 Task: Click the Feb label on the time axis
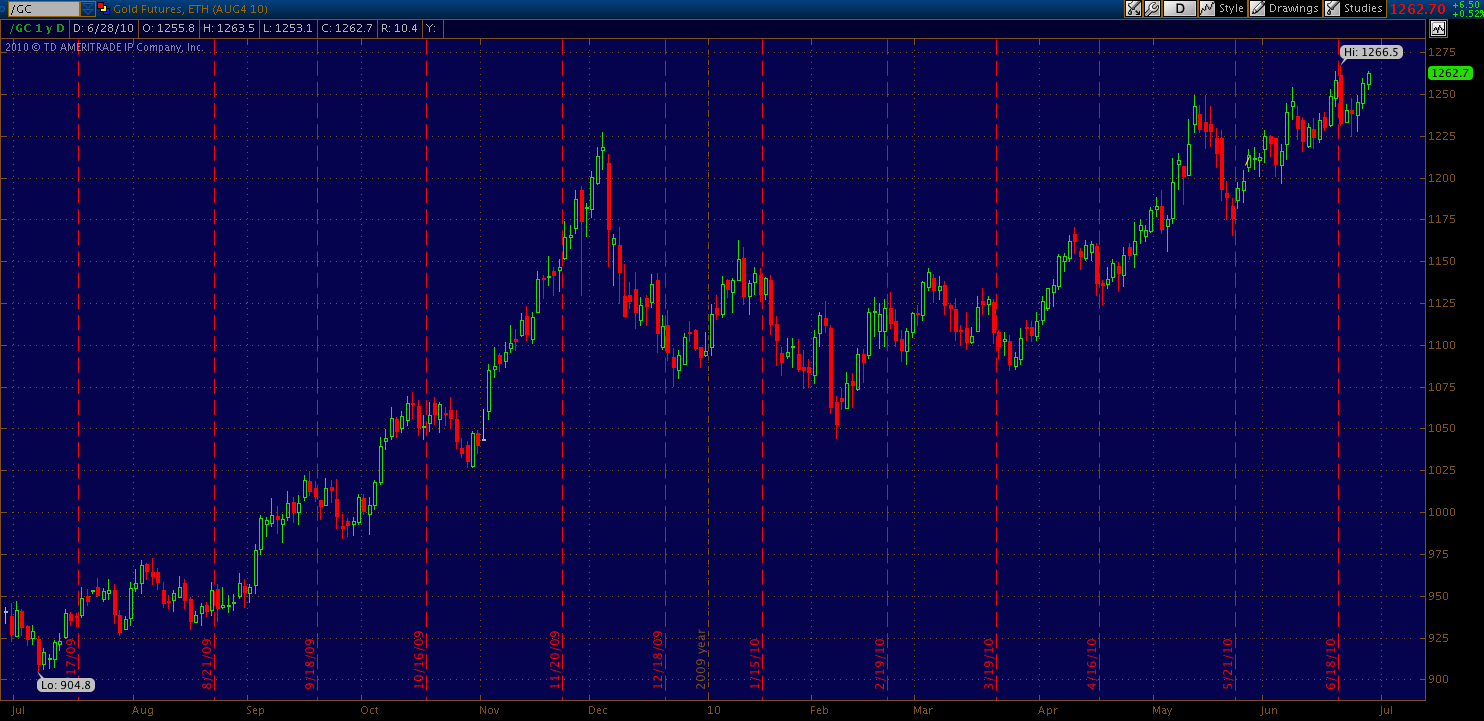[819, 710]
